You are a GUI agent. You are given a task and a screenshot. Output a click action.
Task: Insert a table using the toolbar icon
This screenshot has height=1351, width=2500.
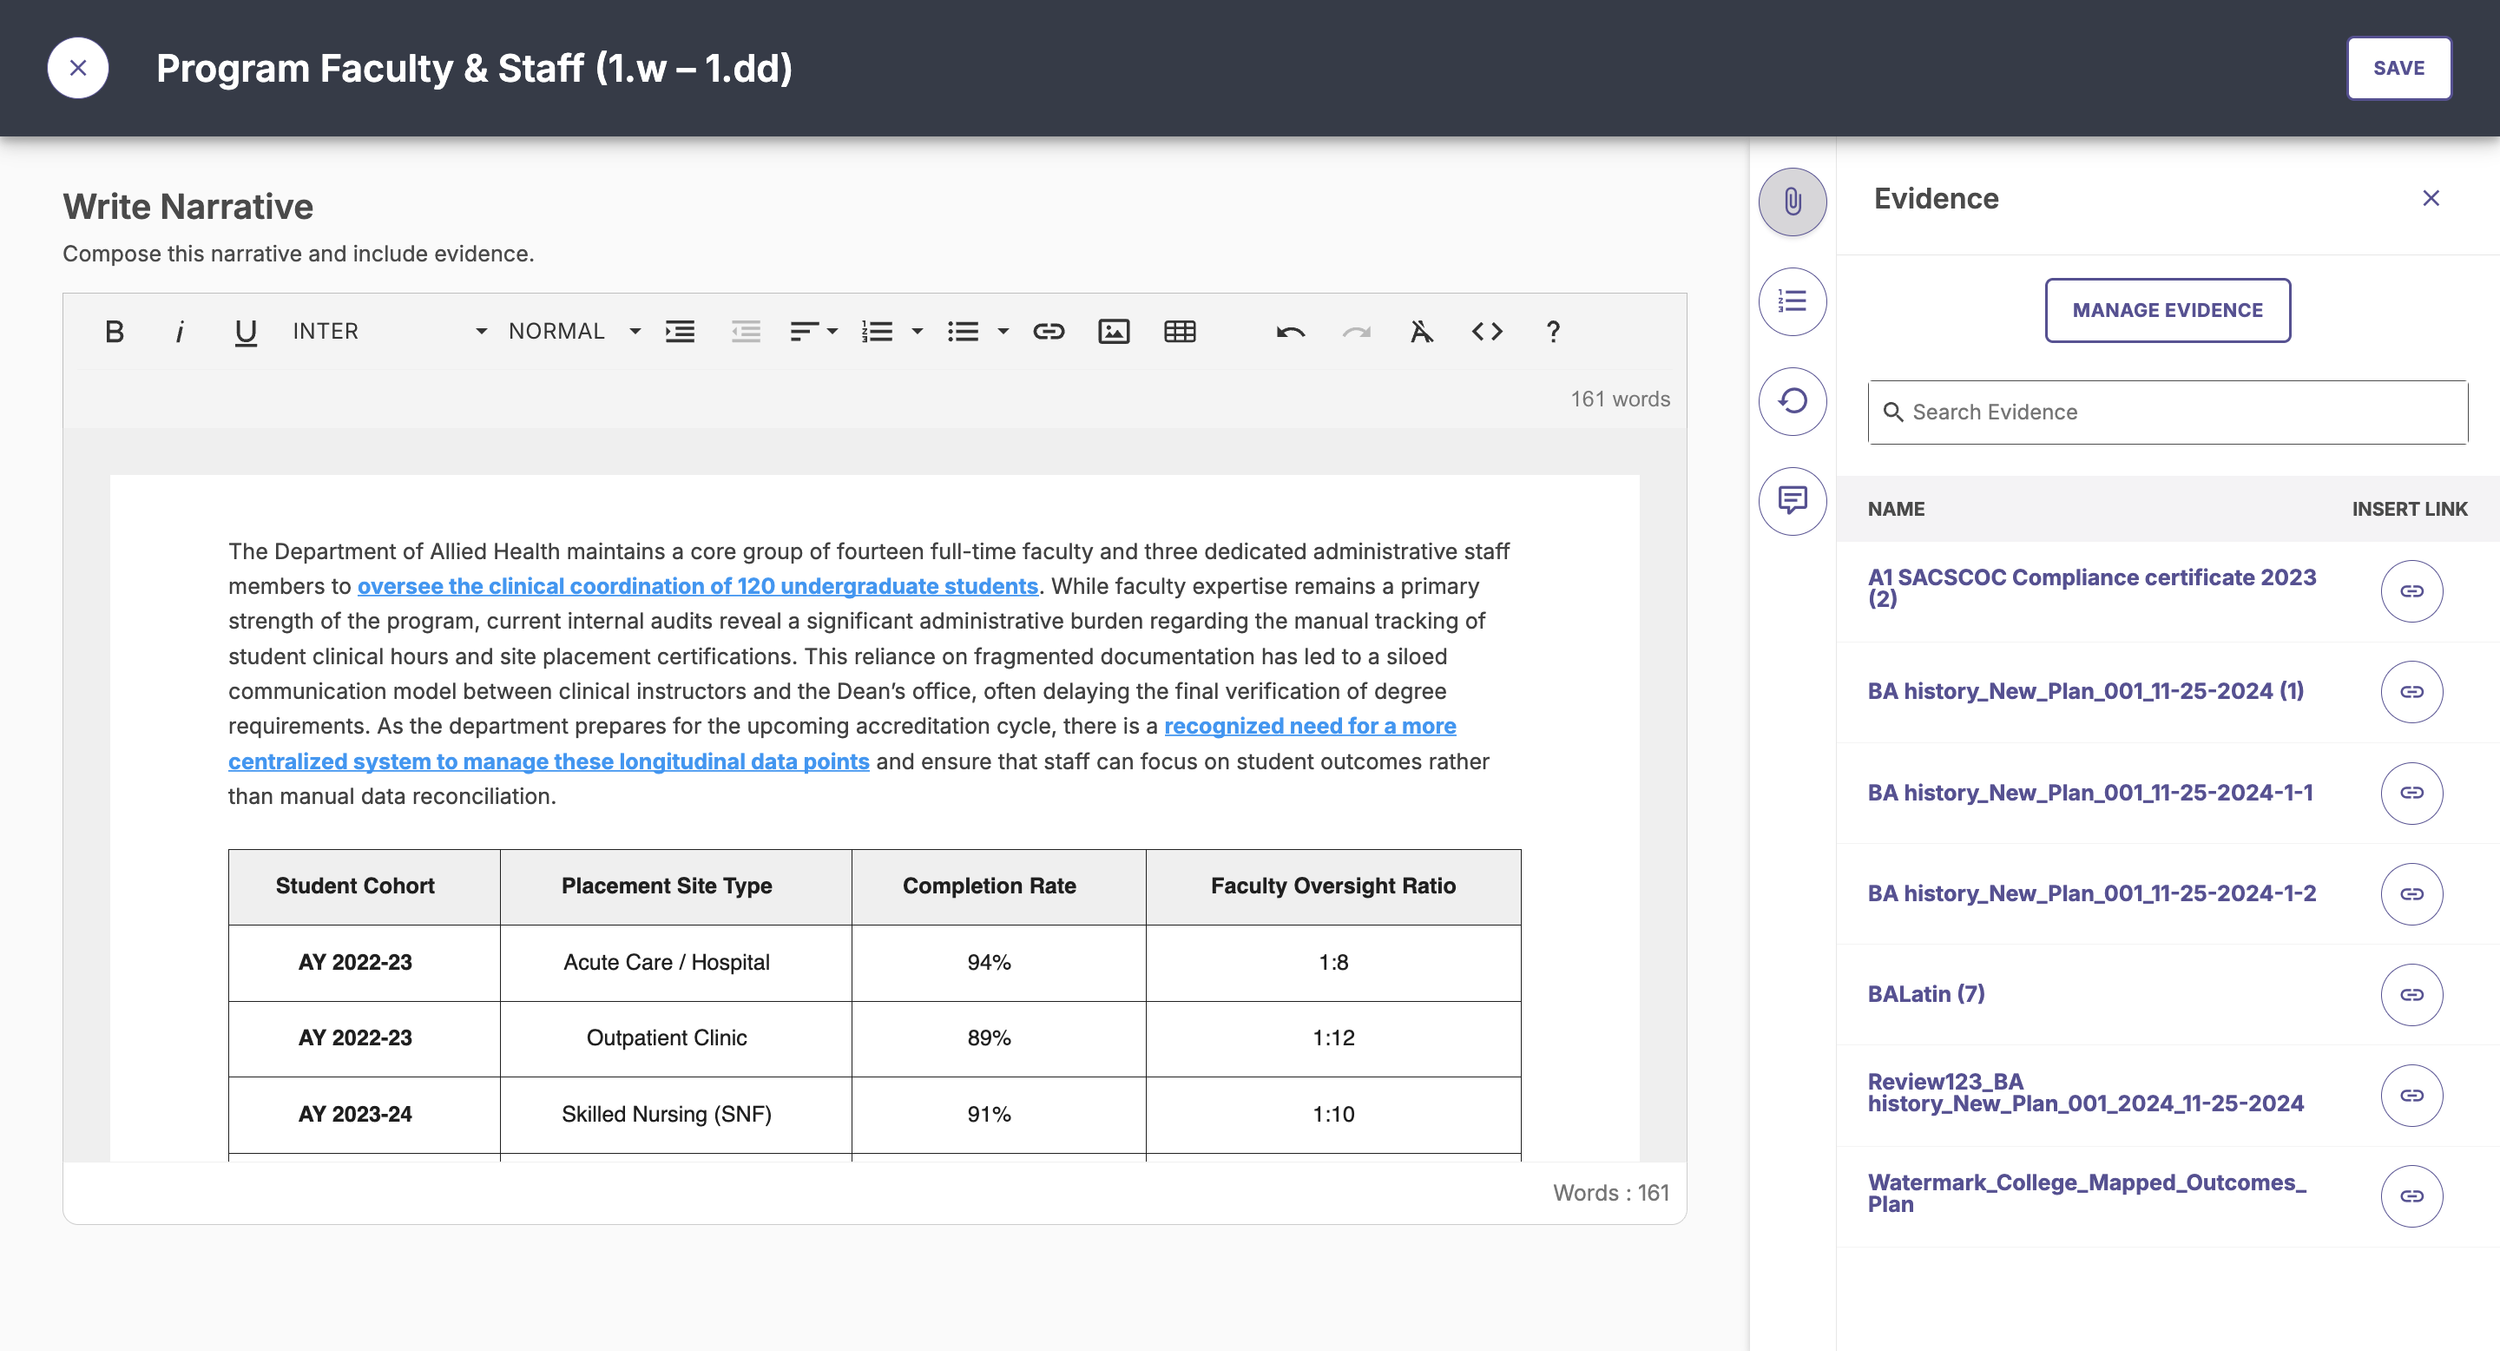1179,331
